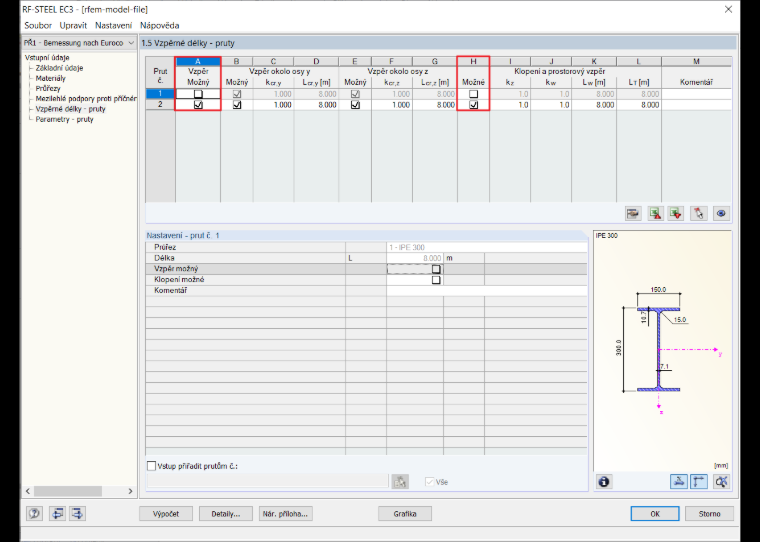Toggle column B Možný checkbox in row 2

(237, 105)
